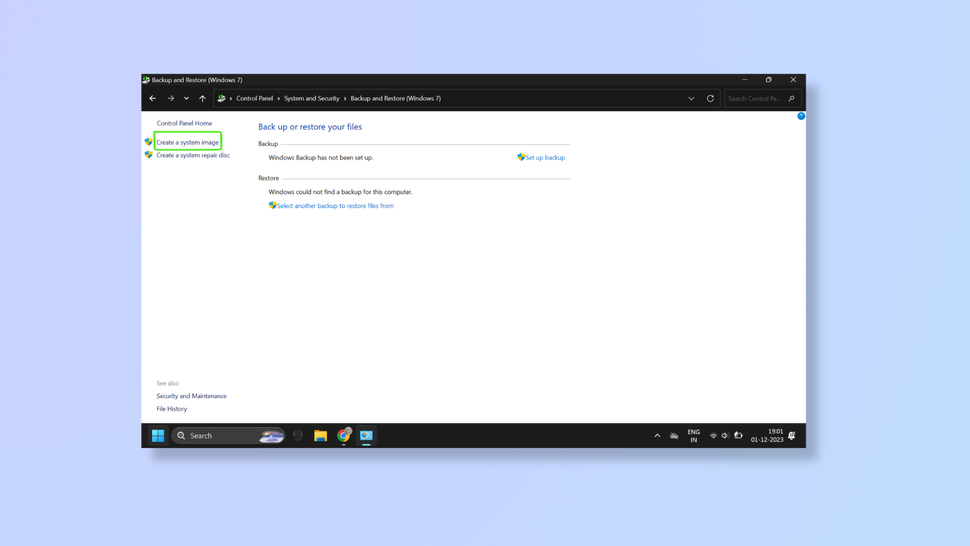970x546 pixels.
Task: Click shield icon beside Create a system repair disc
Action: (x=148, y=155)
